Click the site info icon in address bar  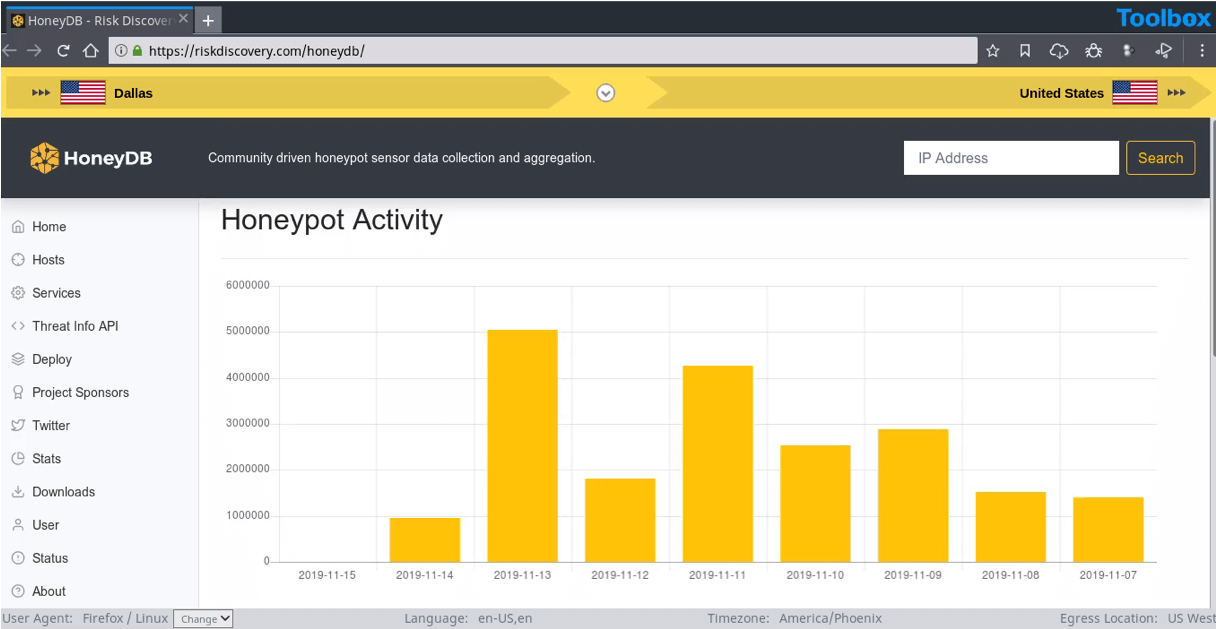[120, 50]
